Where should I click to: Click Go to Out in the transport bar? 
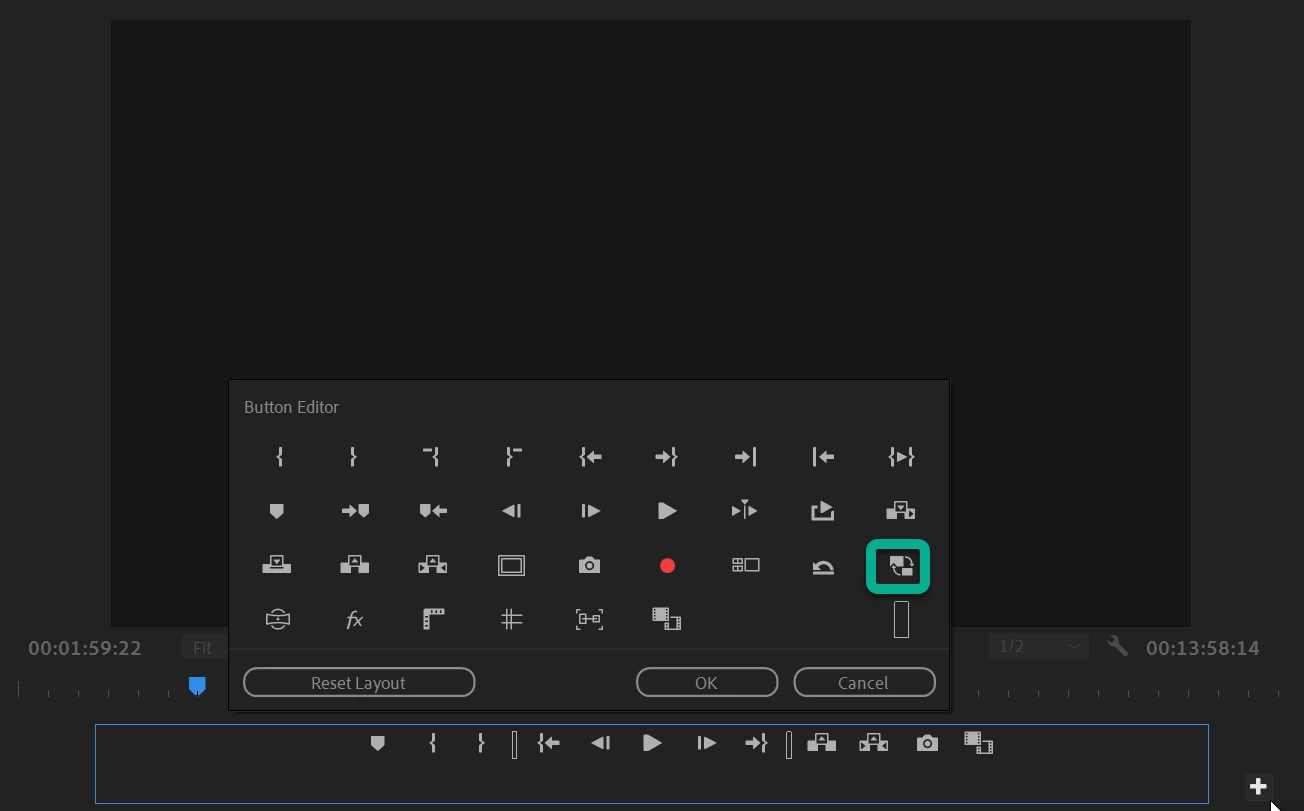(757, 743)
